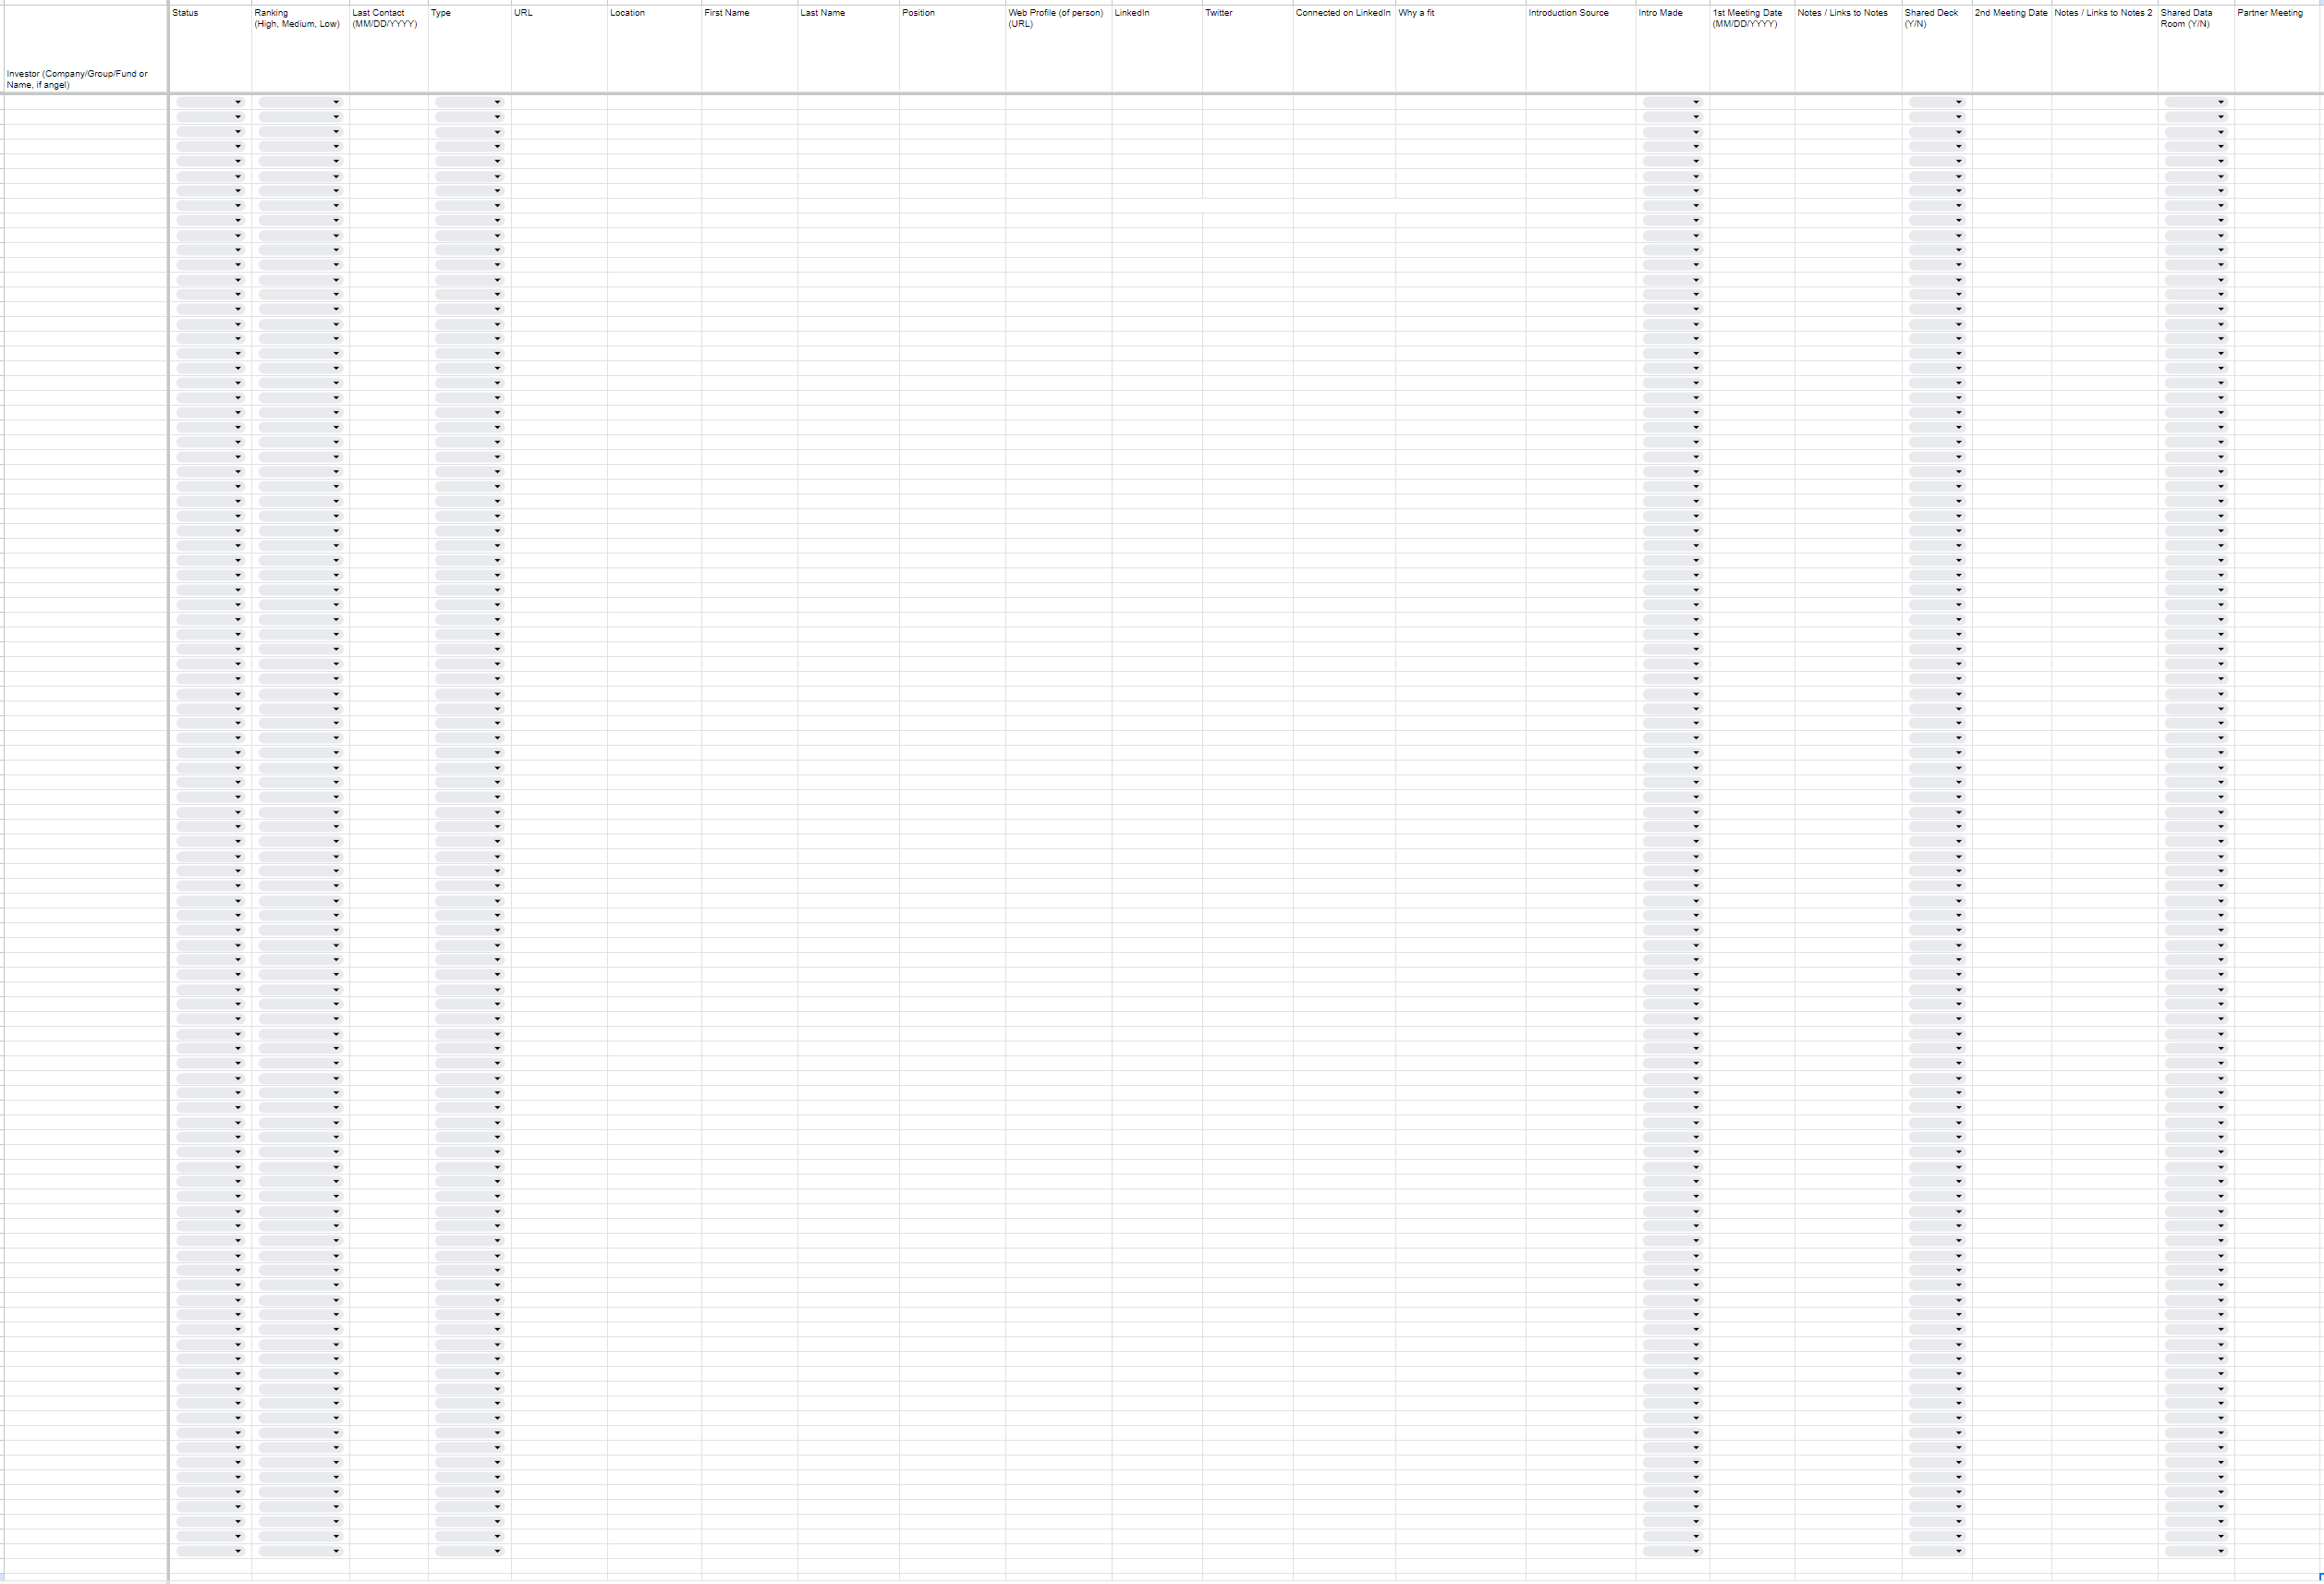
Task: Select the 1st Meeting Date header
Action: point(1751,50)
